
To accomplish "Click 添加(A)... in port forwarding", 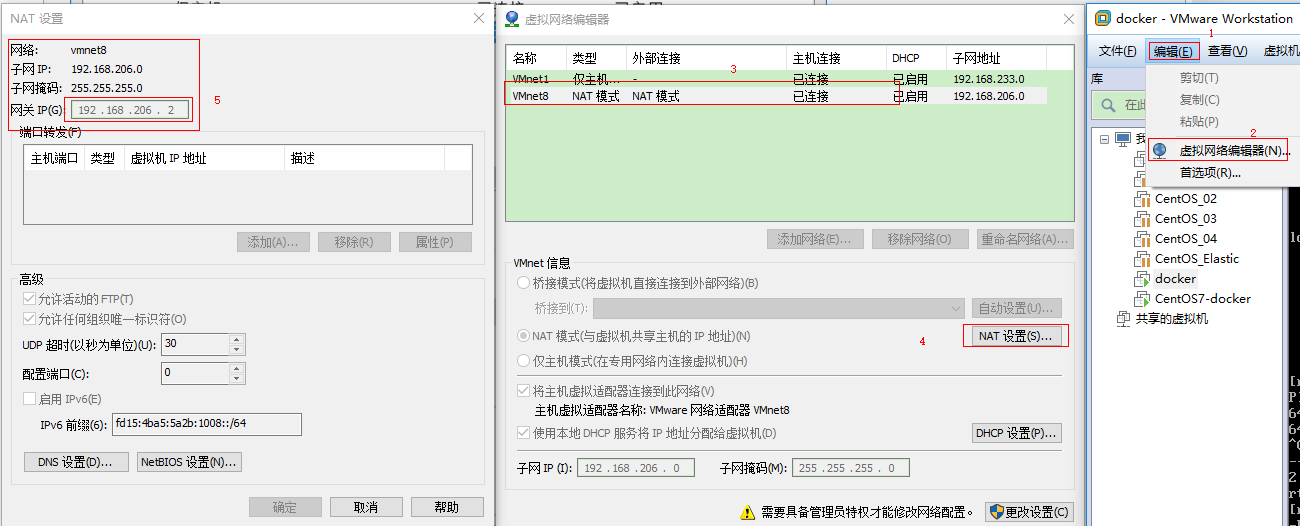I will click(x=273, y=242).
